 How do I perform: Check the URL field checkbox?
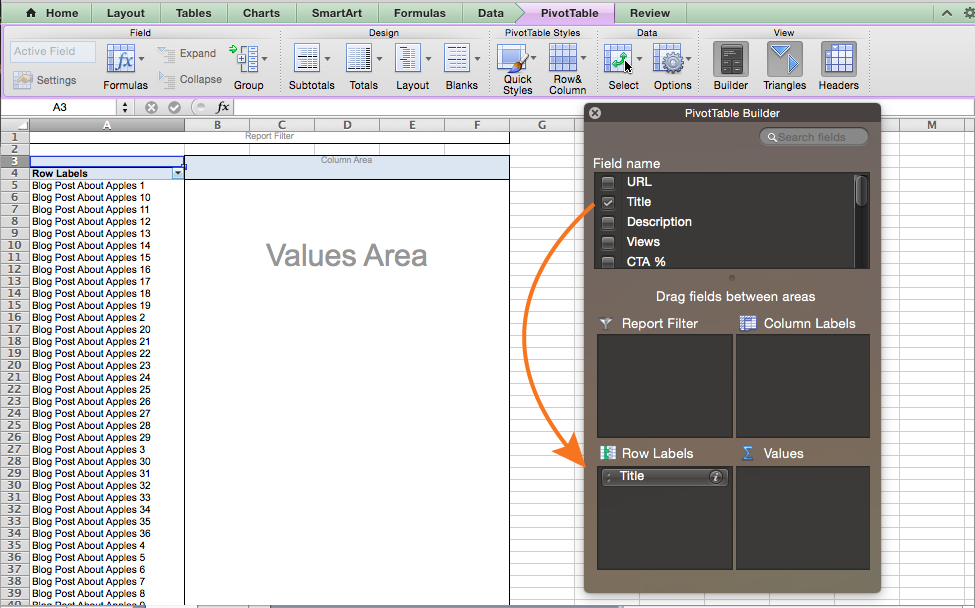[x=608, y=182]
